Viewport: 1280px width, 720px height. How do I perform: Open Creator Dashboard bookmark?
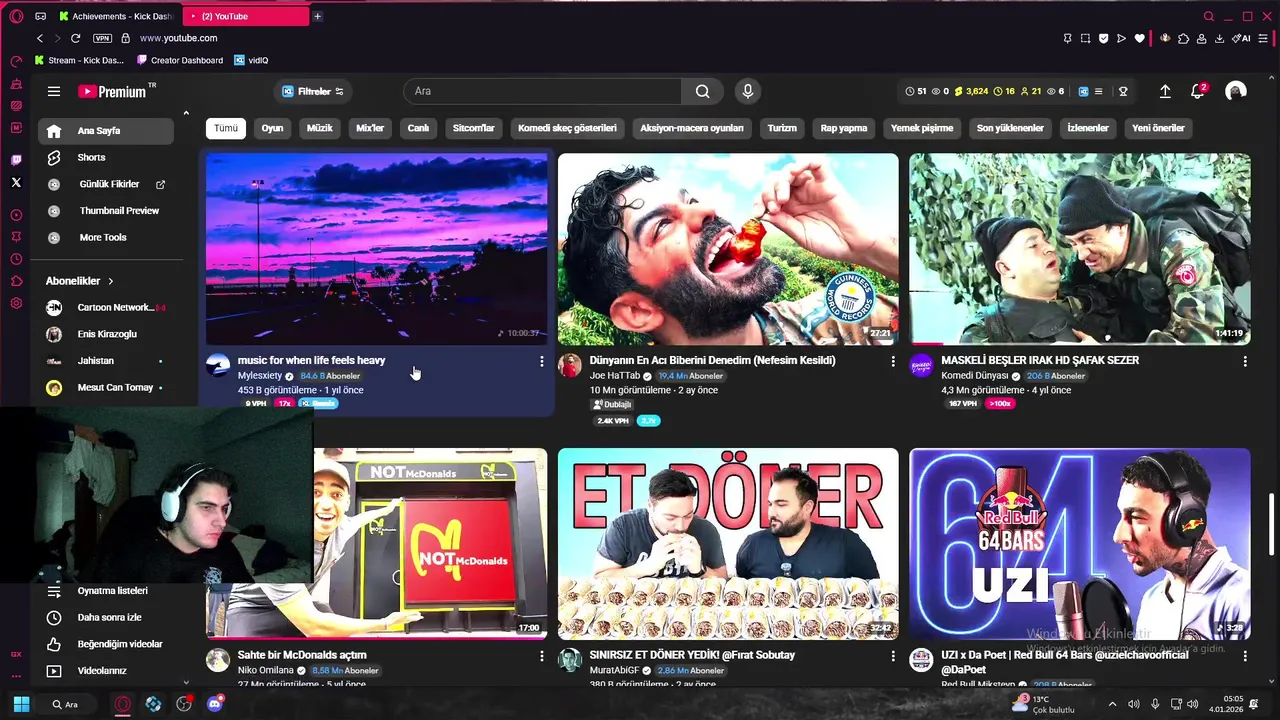point(180,60)
